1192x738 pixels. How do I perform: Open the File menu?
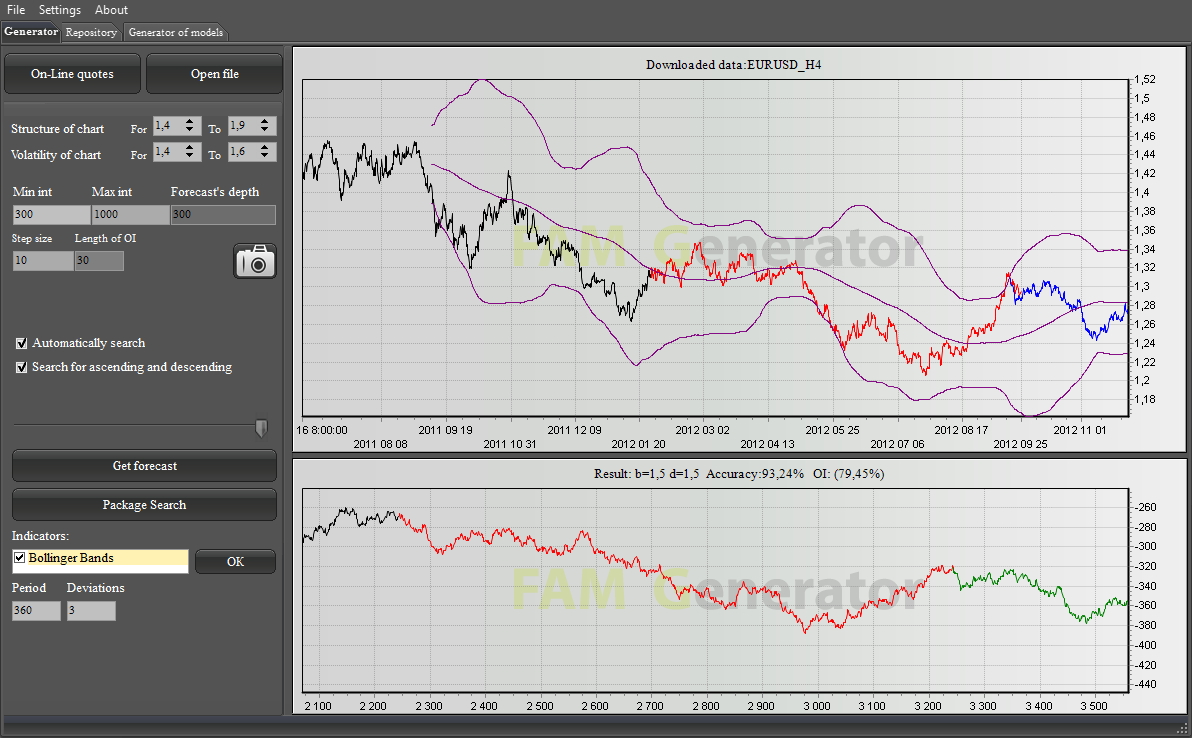[x=16, y=10]
